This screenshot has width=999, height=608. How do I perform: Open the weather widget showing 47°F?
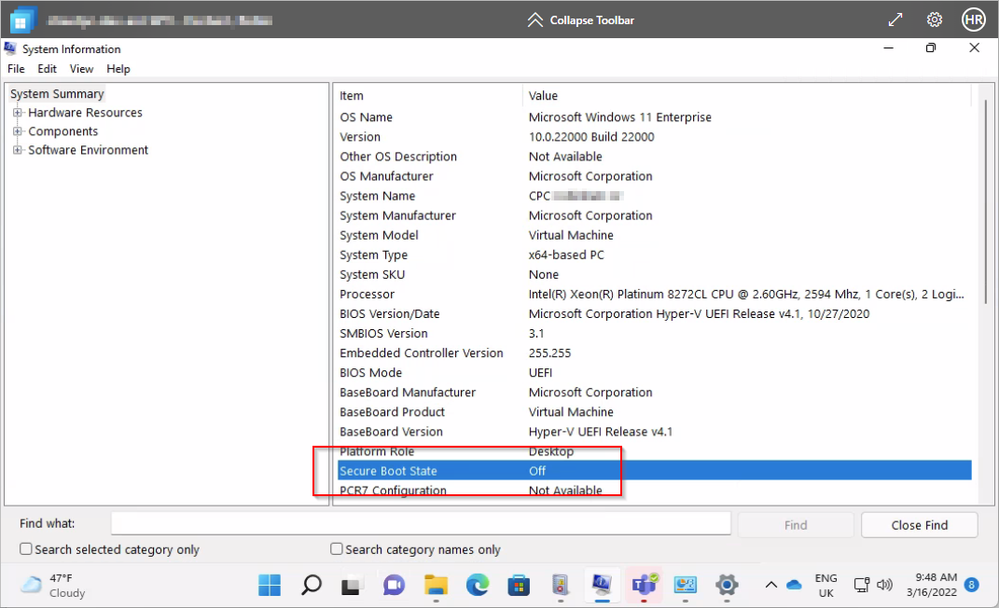click(54, 585)
